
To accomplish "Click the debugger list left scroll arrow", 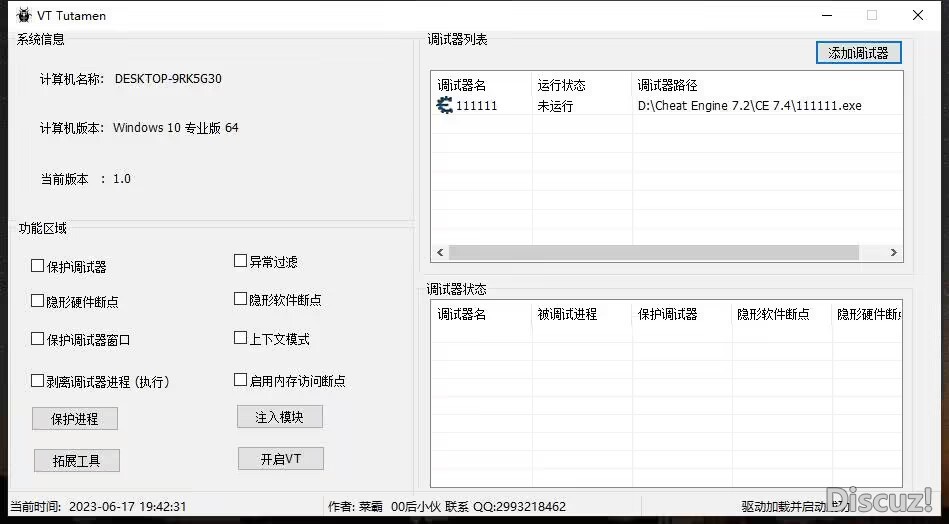I will coord(440,253).
